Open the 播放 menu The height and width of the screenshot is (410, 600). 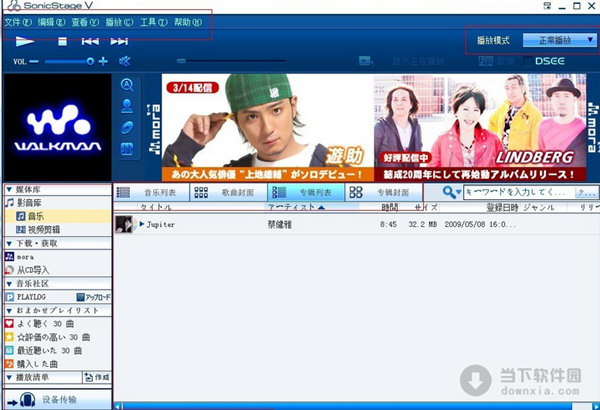[x=119, y=22]
